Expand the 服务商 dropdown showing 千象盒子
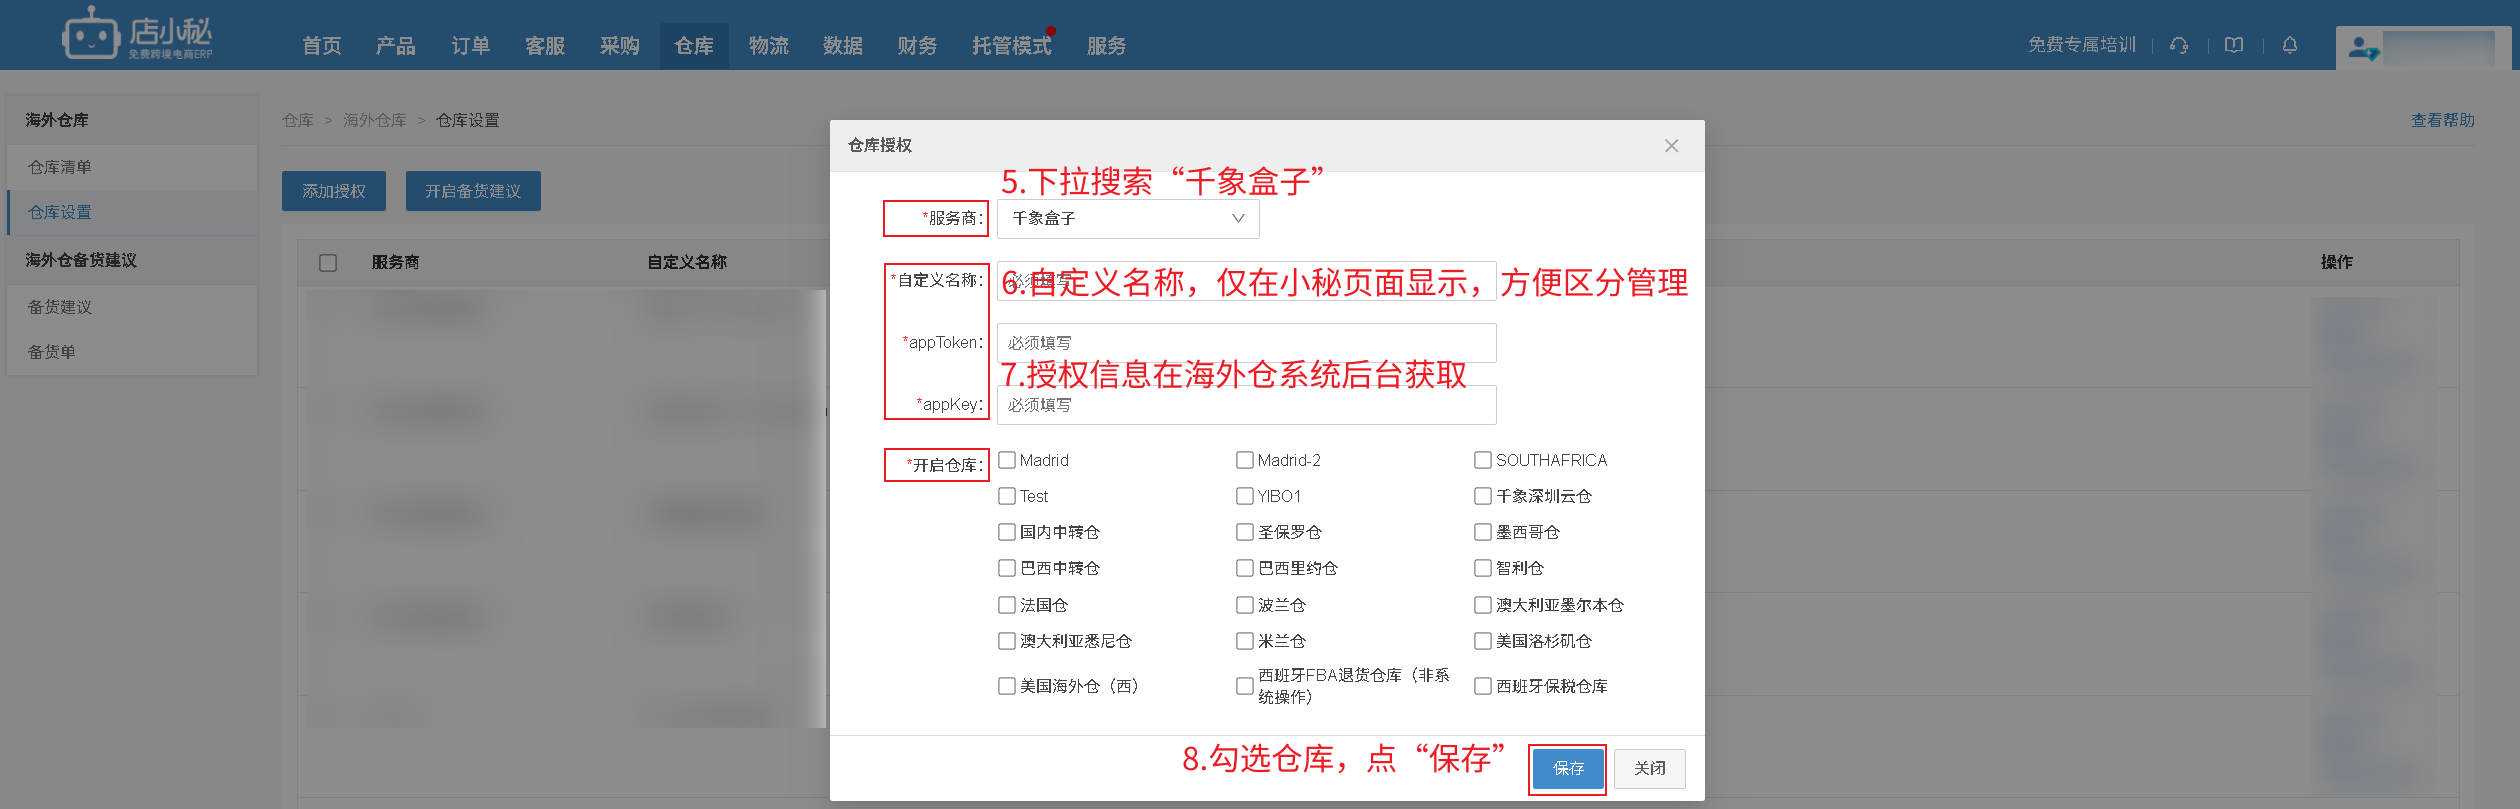The width and height of the screenshot is (2520, 809). pyautogui.click(x=1128, y=219)
